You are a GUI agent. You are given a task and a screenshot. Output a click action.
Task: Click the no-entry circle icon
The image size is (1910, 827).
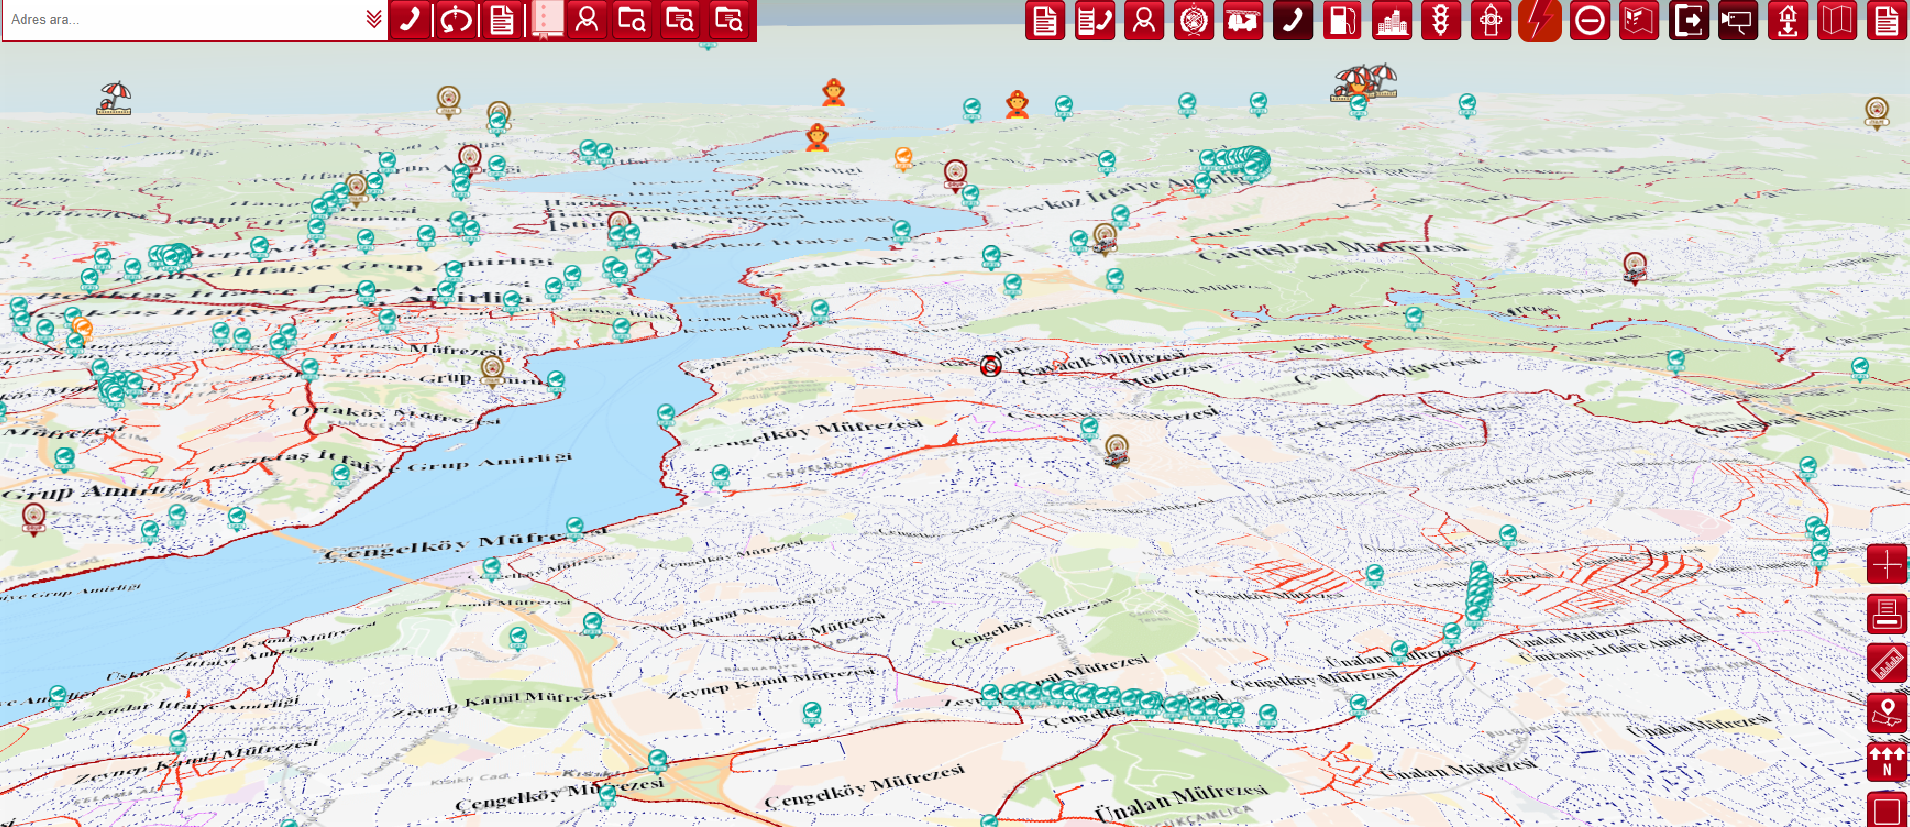click(1590, 20)
